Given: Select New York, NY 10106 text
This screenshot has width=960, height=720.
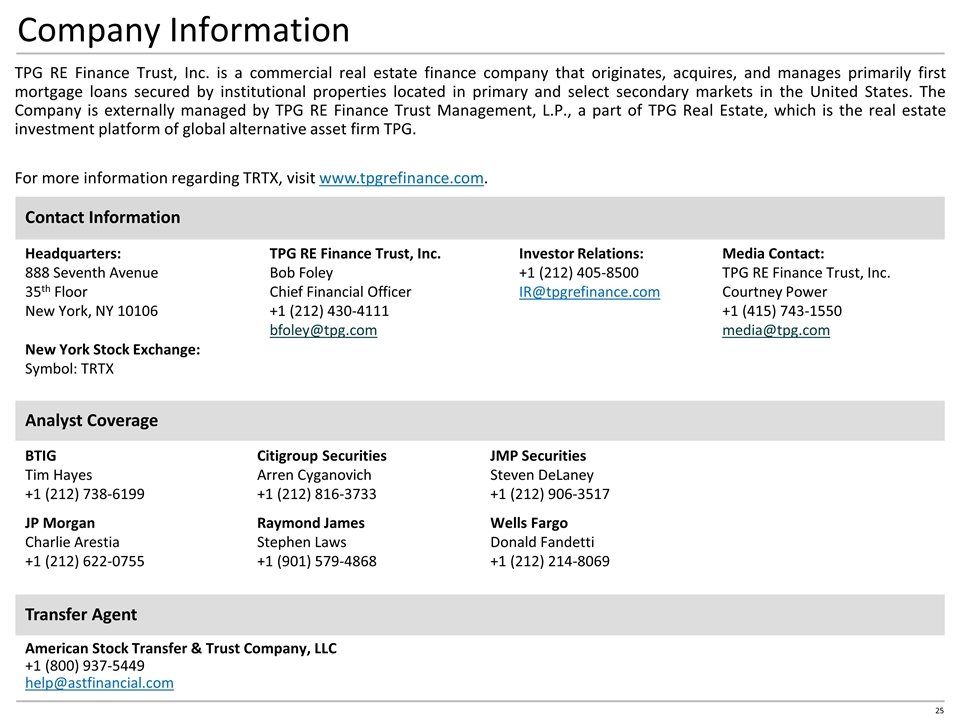Looking at the screenshot, I should pos(91,311).
